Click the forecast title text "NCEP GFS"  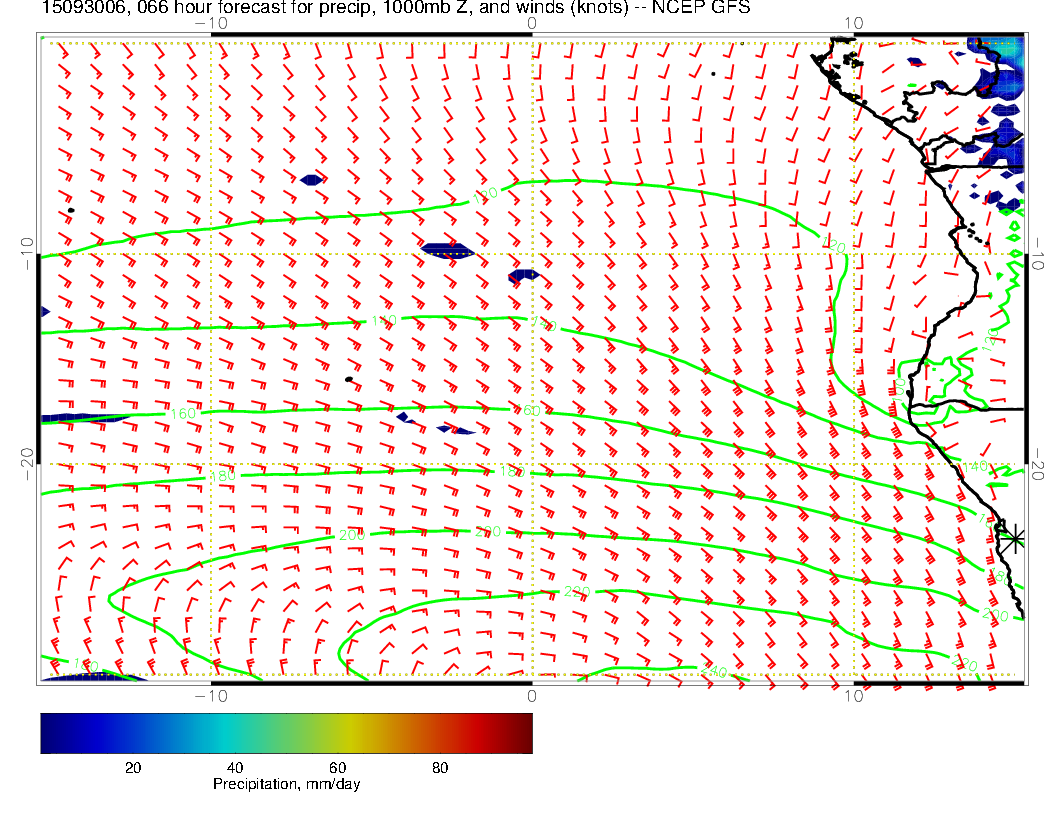pos(700,7)
